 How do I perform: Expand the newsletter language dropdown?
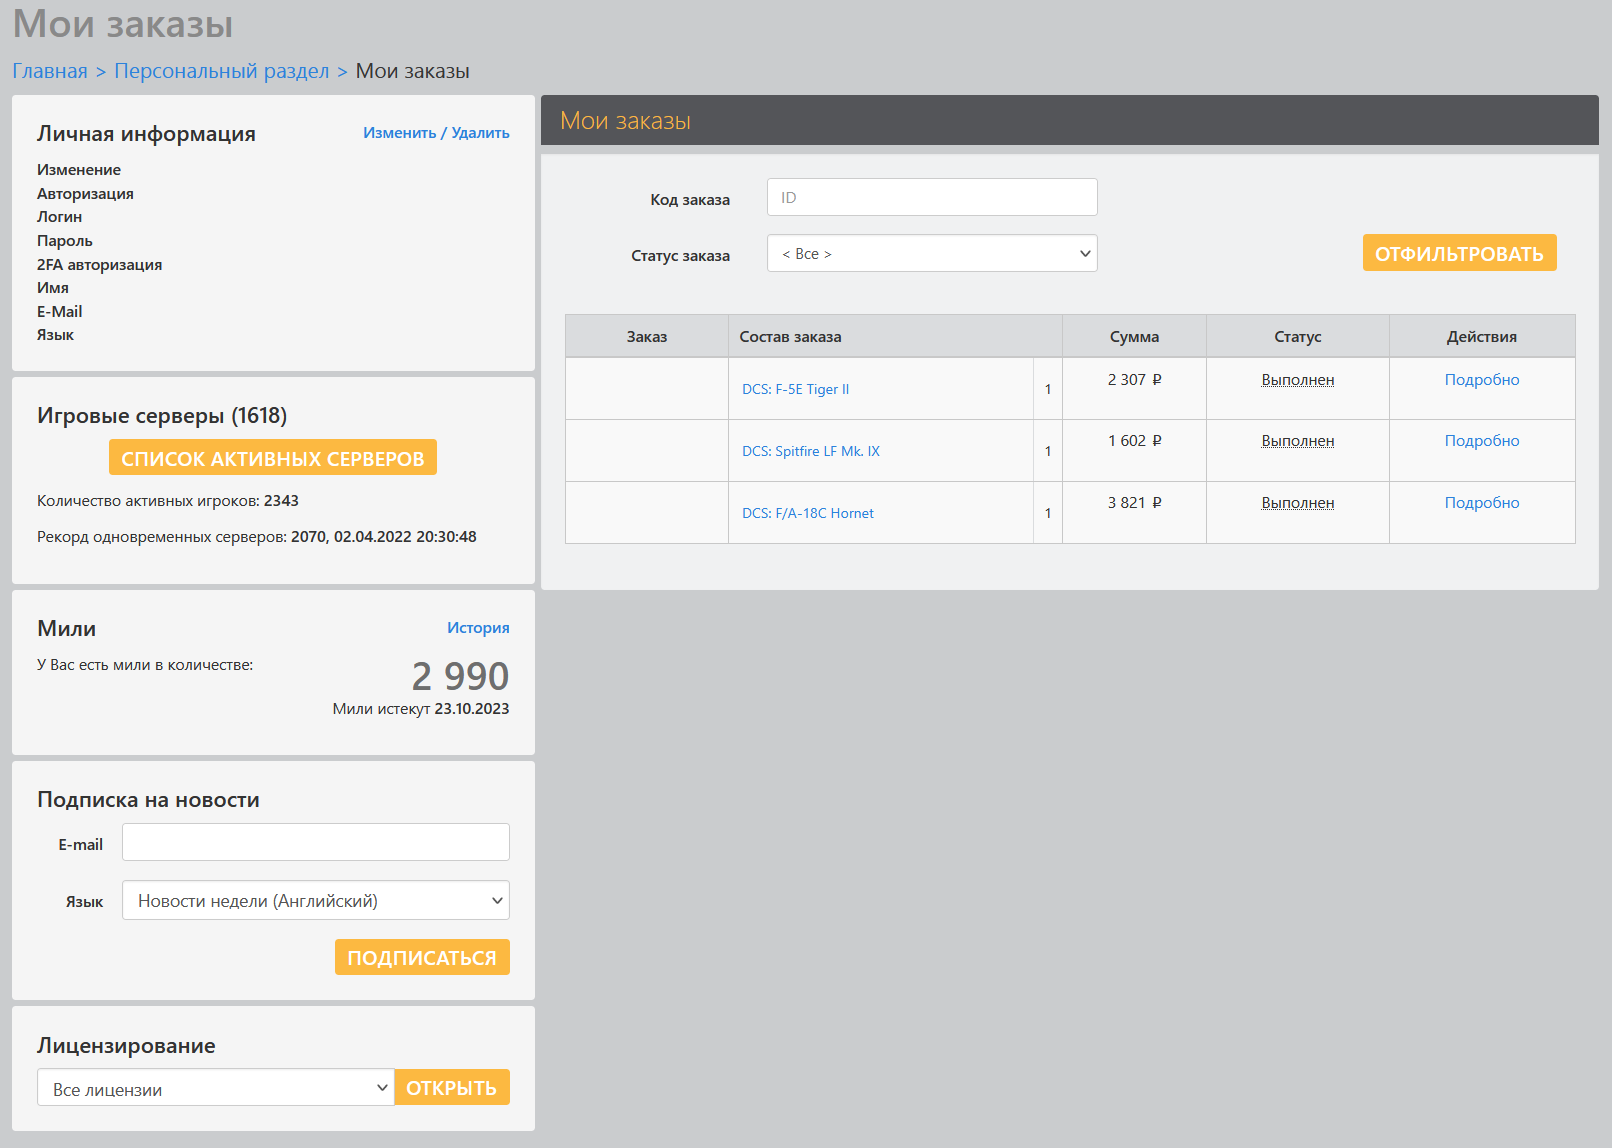tap(315, 901)
